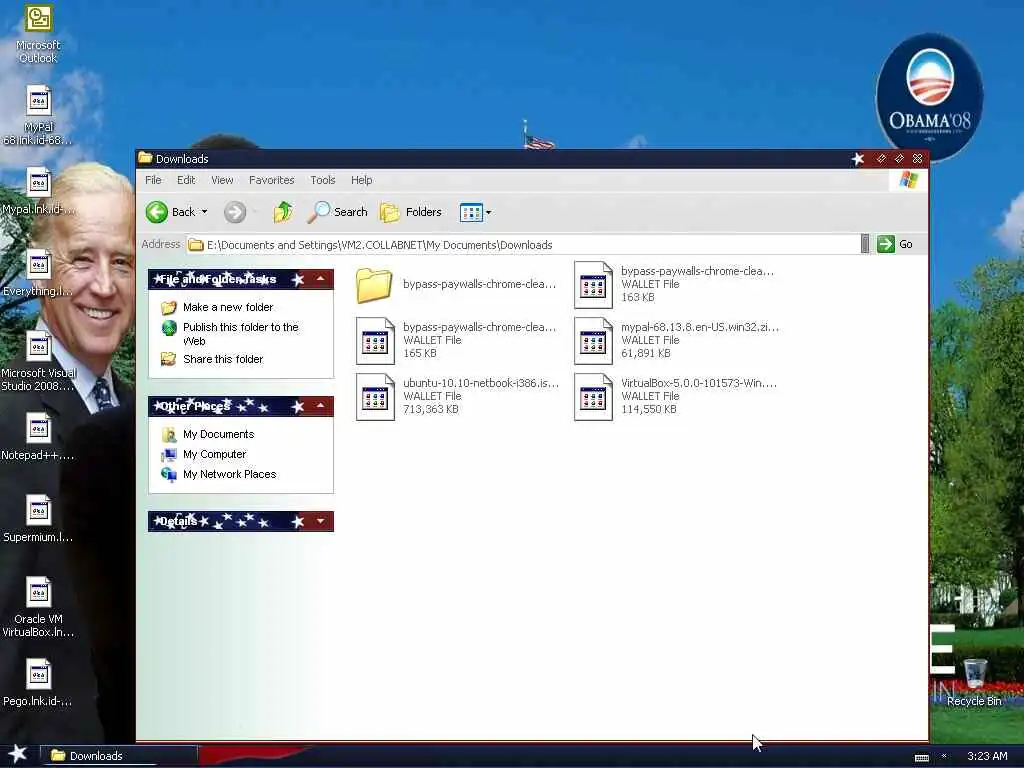Select the bypass-paywalls-chrome-clean folder icon
This screenshot has height=768, width=1024.
pos(374,285)
